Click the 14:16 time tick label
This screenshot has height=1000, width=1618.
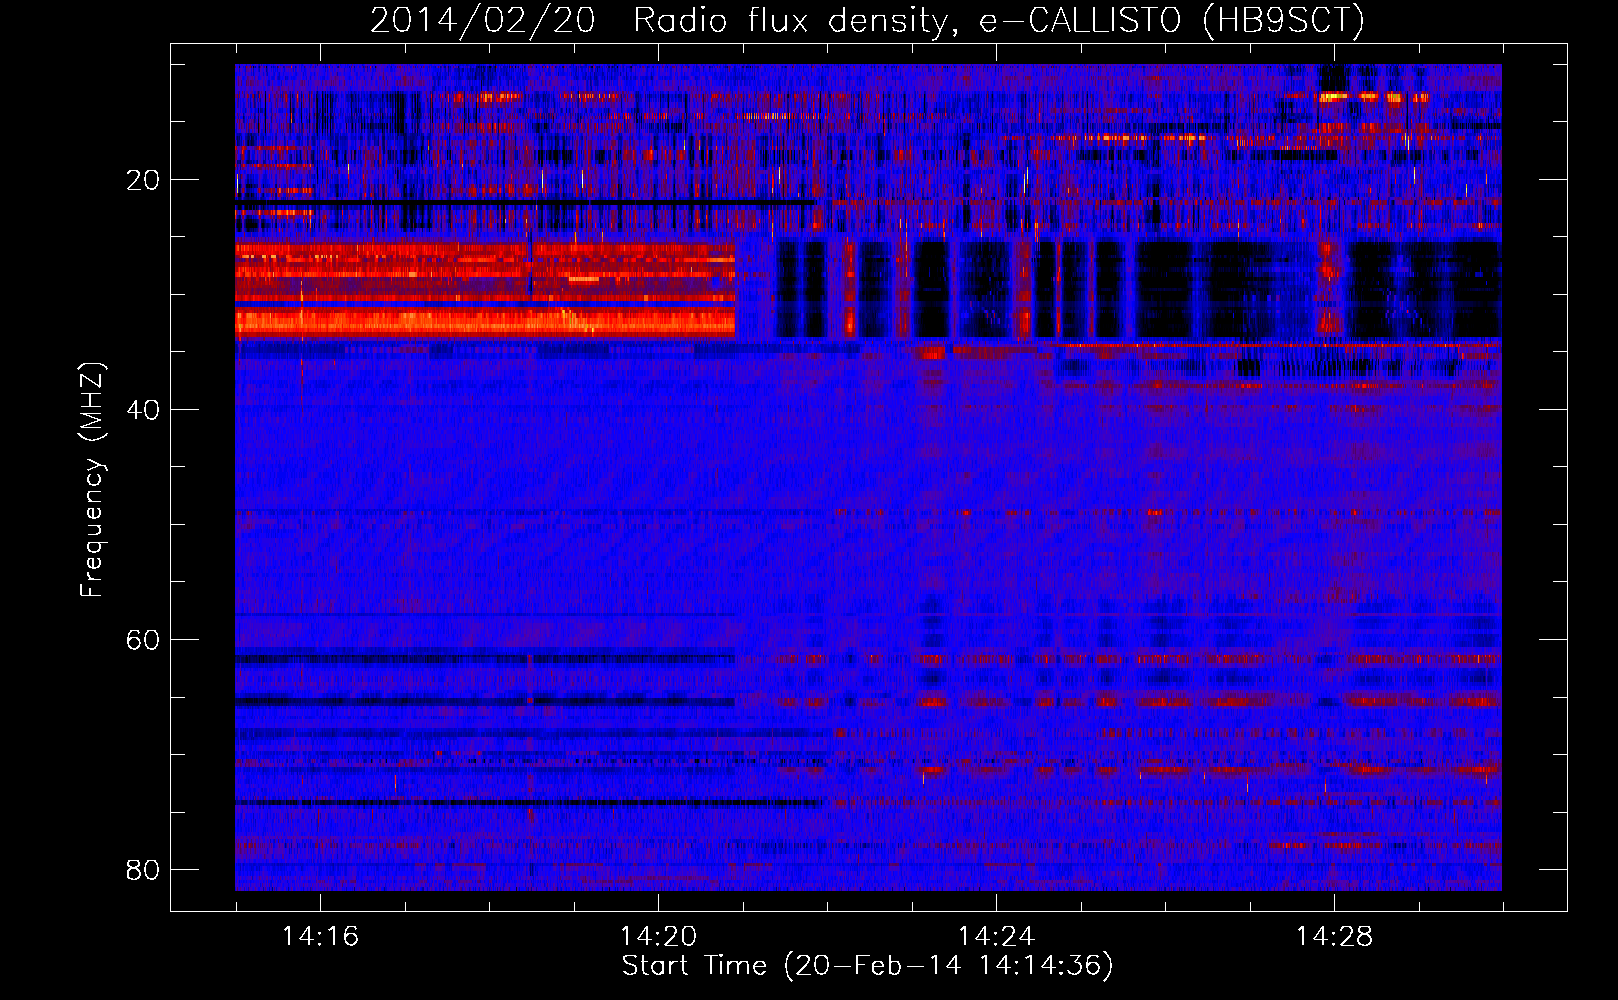(320, 937)
